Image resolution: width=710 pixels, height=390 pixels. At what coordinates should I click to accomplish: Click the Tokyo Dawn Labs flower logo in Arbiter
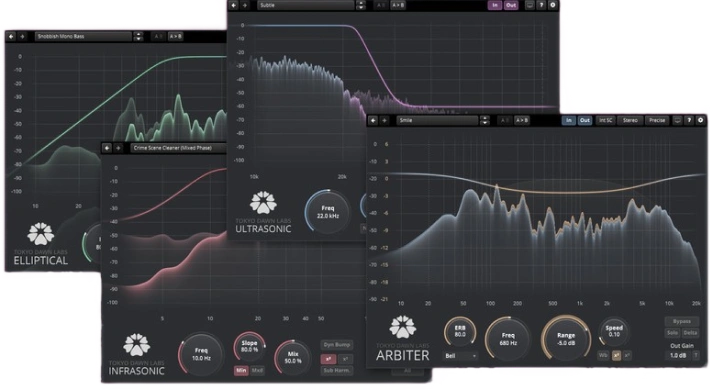tap(403, 327)
